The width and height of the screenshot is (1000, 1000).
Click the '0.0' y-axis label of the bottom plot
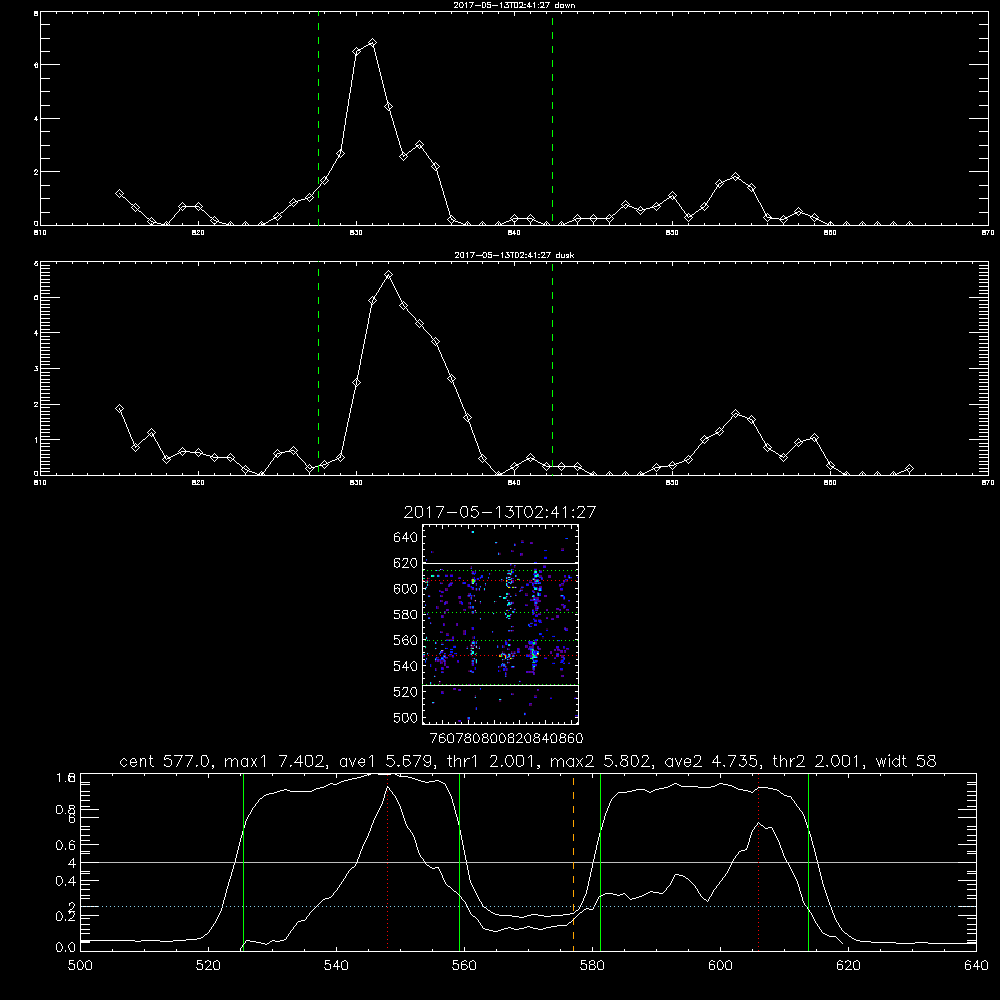[x=66, y=948]
